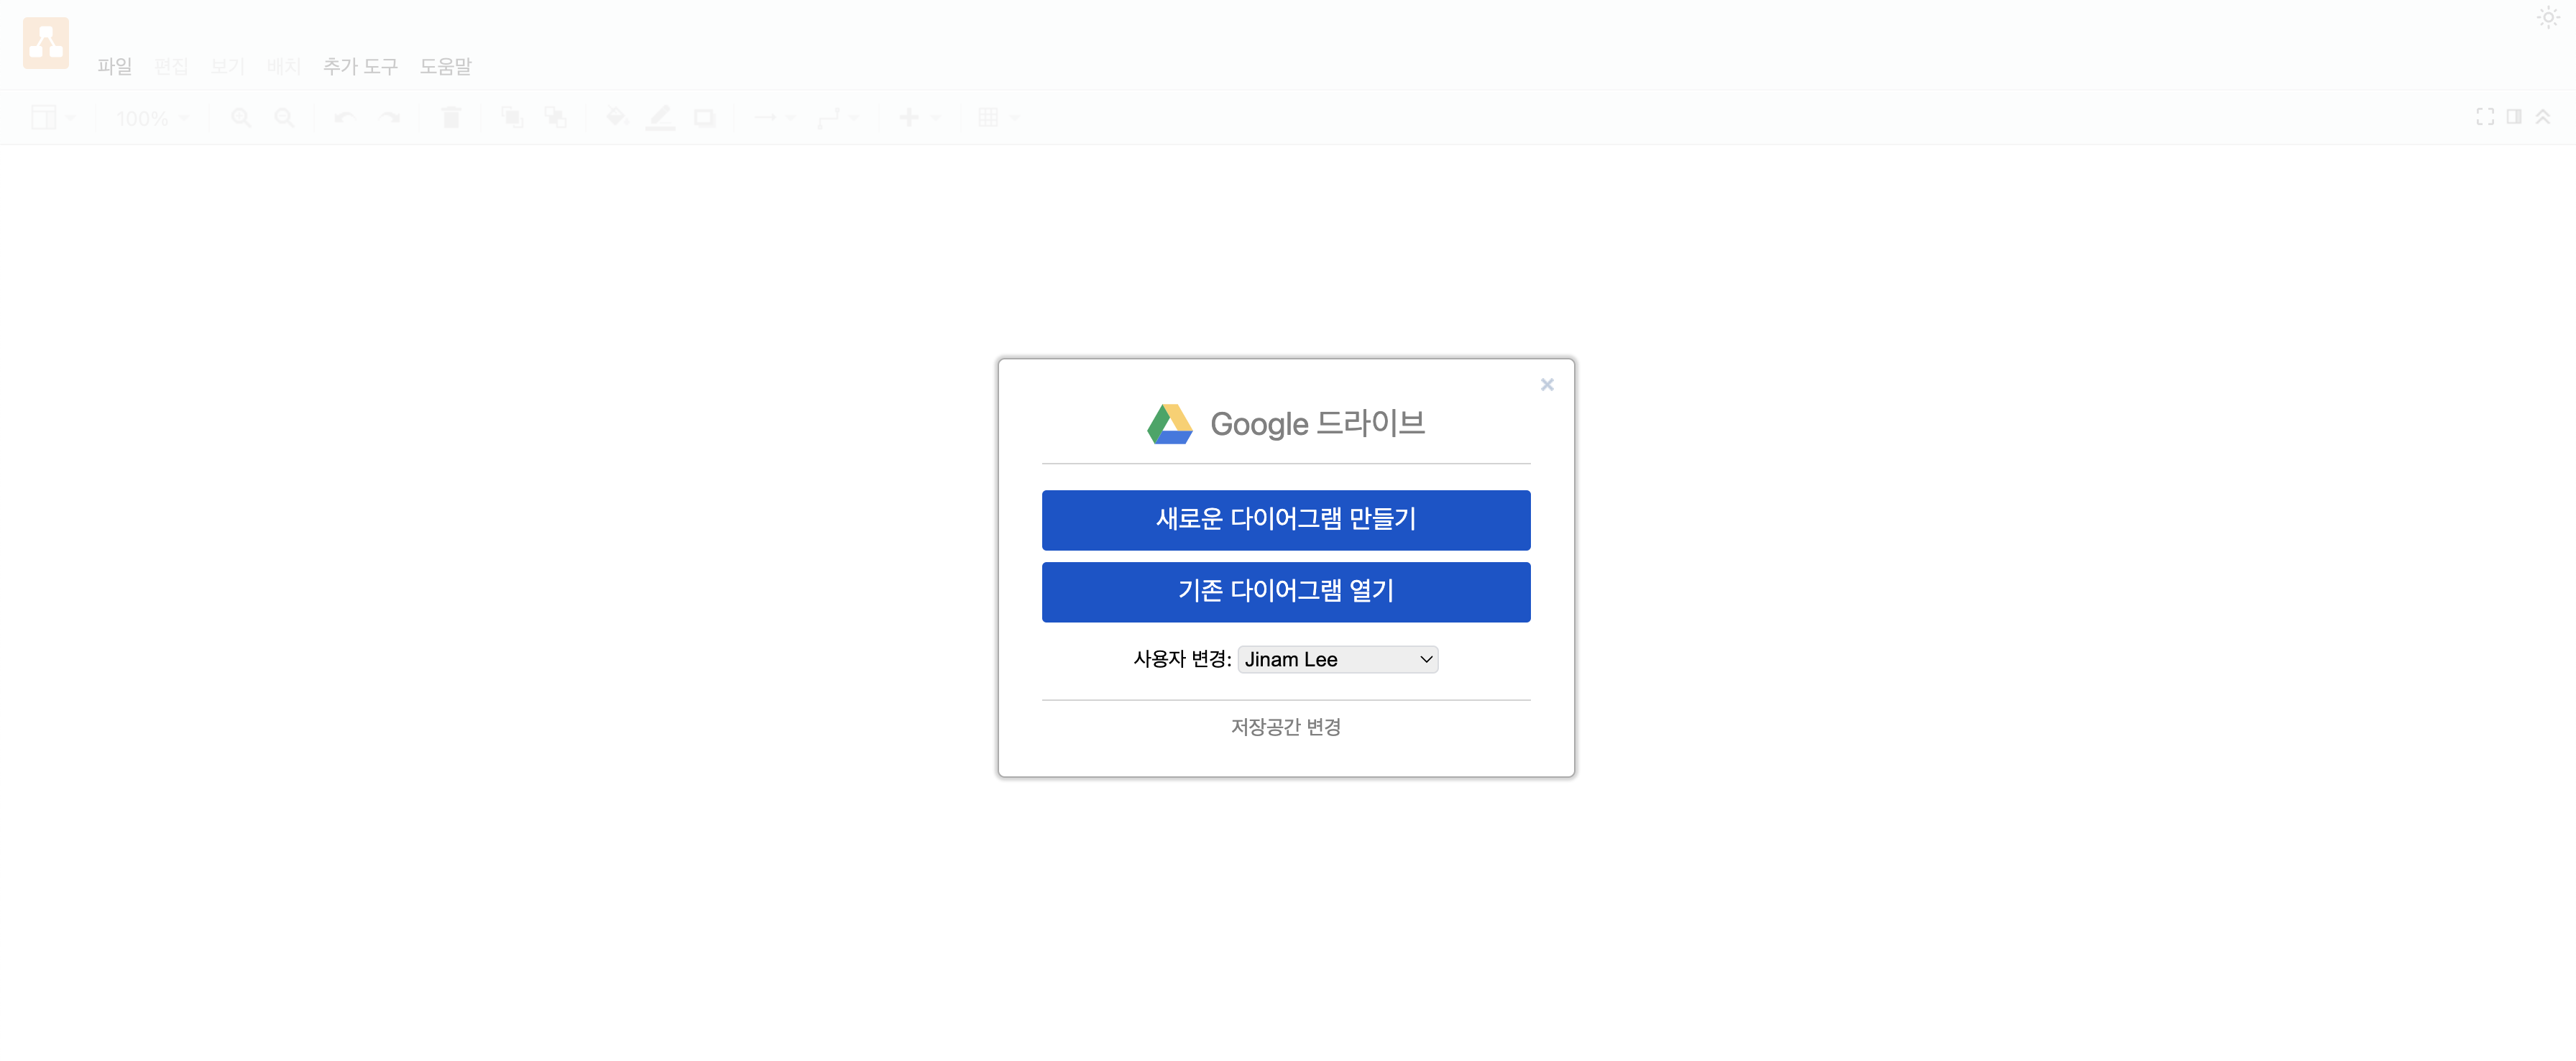
Task: Toggle the light/dark appearance sun icon
Action: 2548,18
